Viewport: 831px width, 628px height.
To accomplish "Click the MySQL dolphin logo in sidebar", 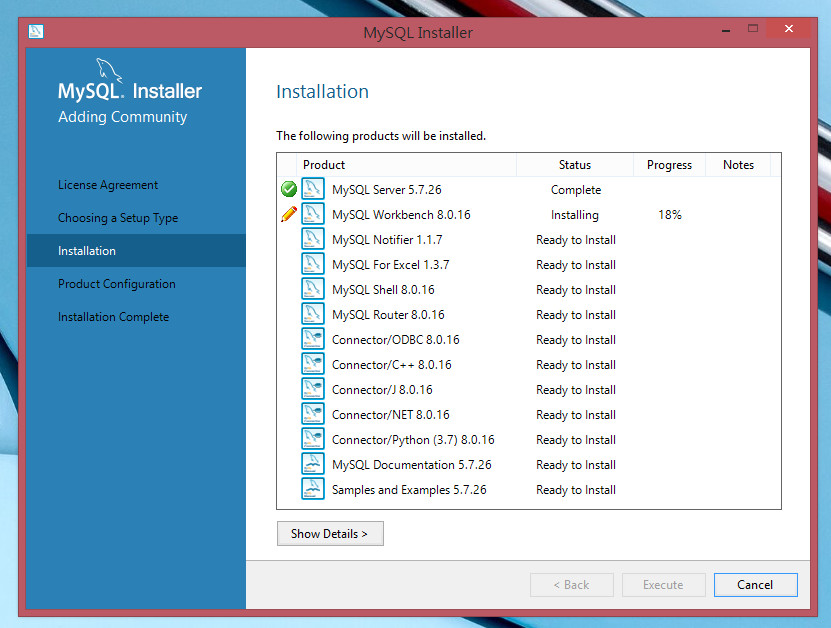I will click(109, 70).
